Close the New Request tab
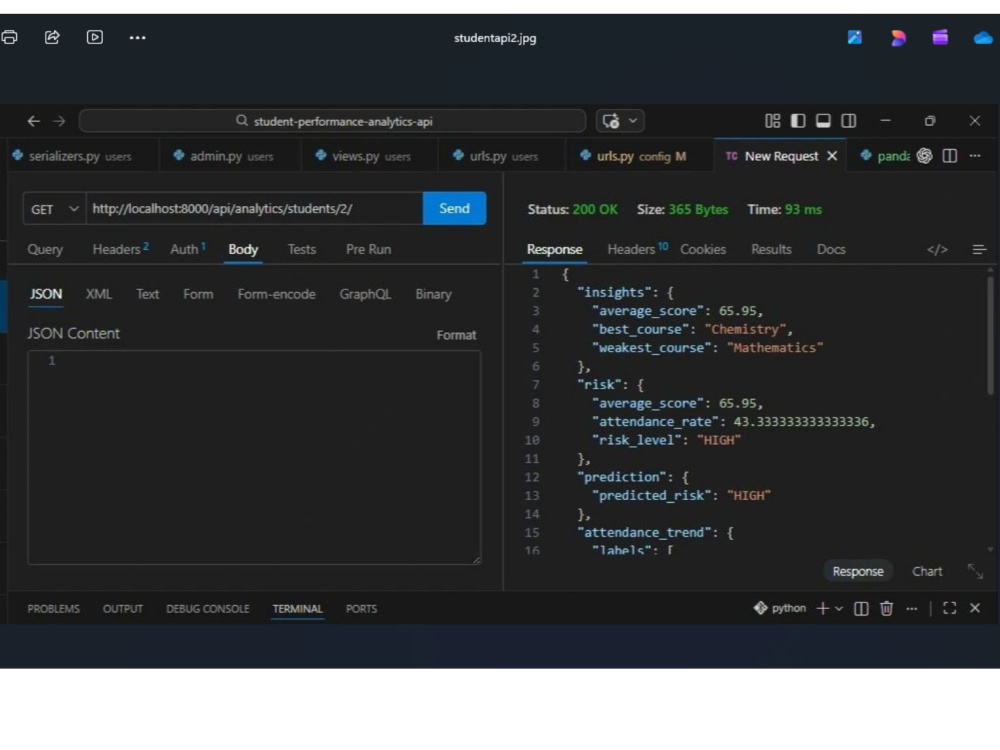The image size is (1000, 750). coord(832,156)
